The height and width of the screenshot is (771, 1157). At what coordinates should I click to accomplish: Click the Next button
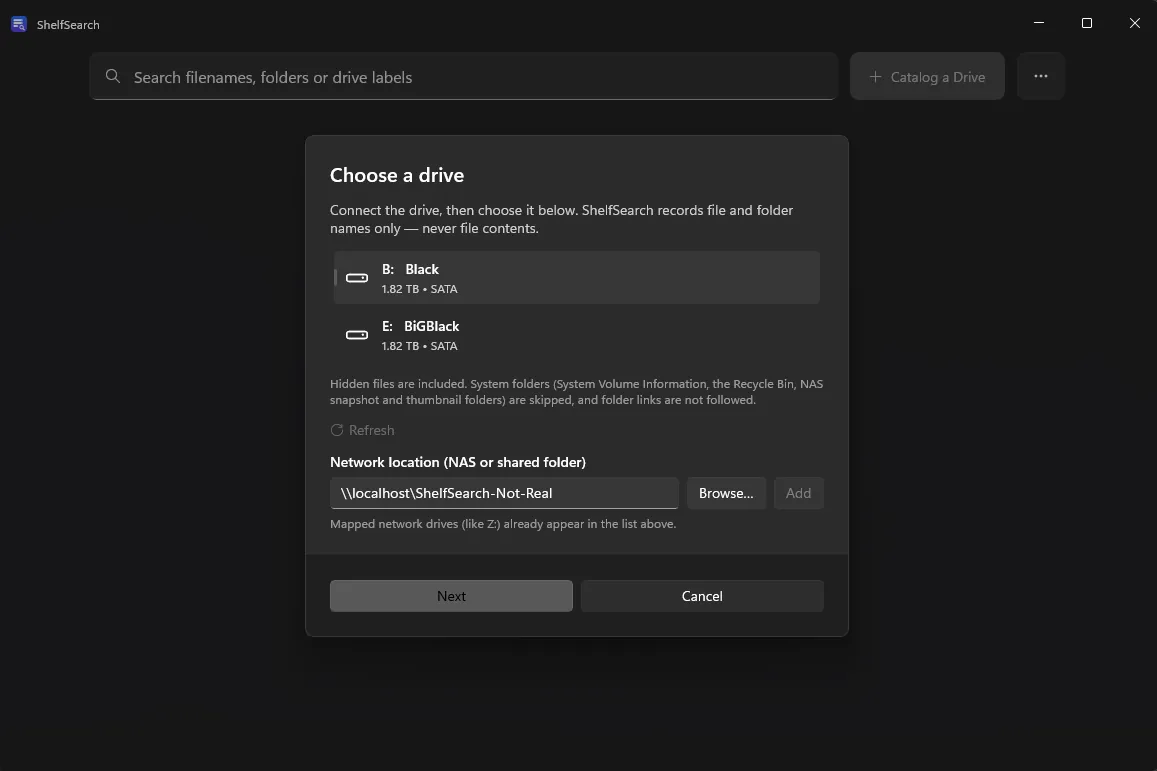point(451,596)
